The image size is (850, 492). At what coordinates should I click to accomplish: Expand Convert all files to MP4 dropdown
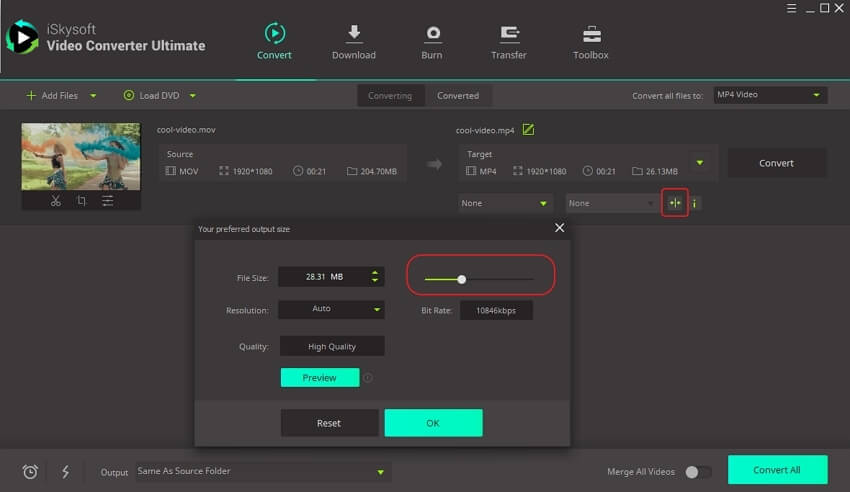pos(770,95)
